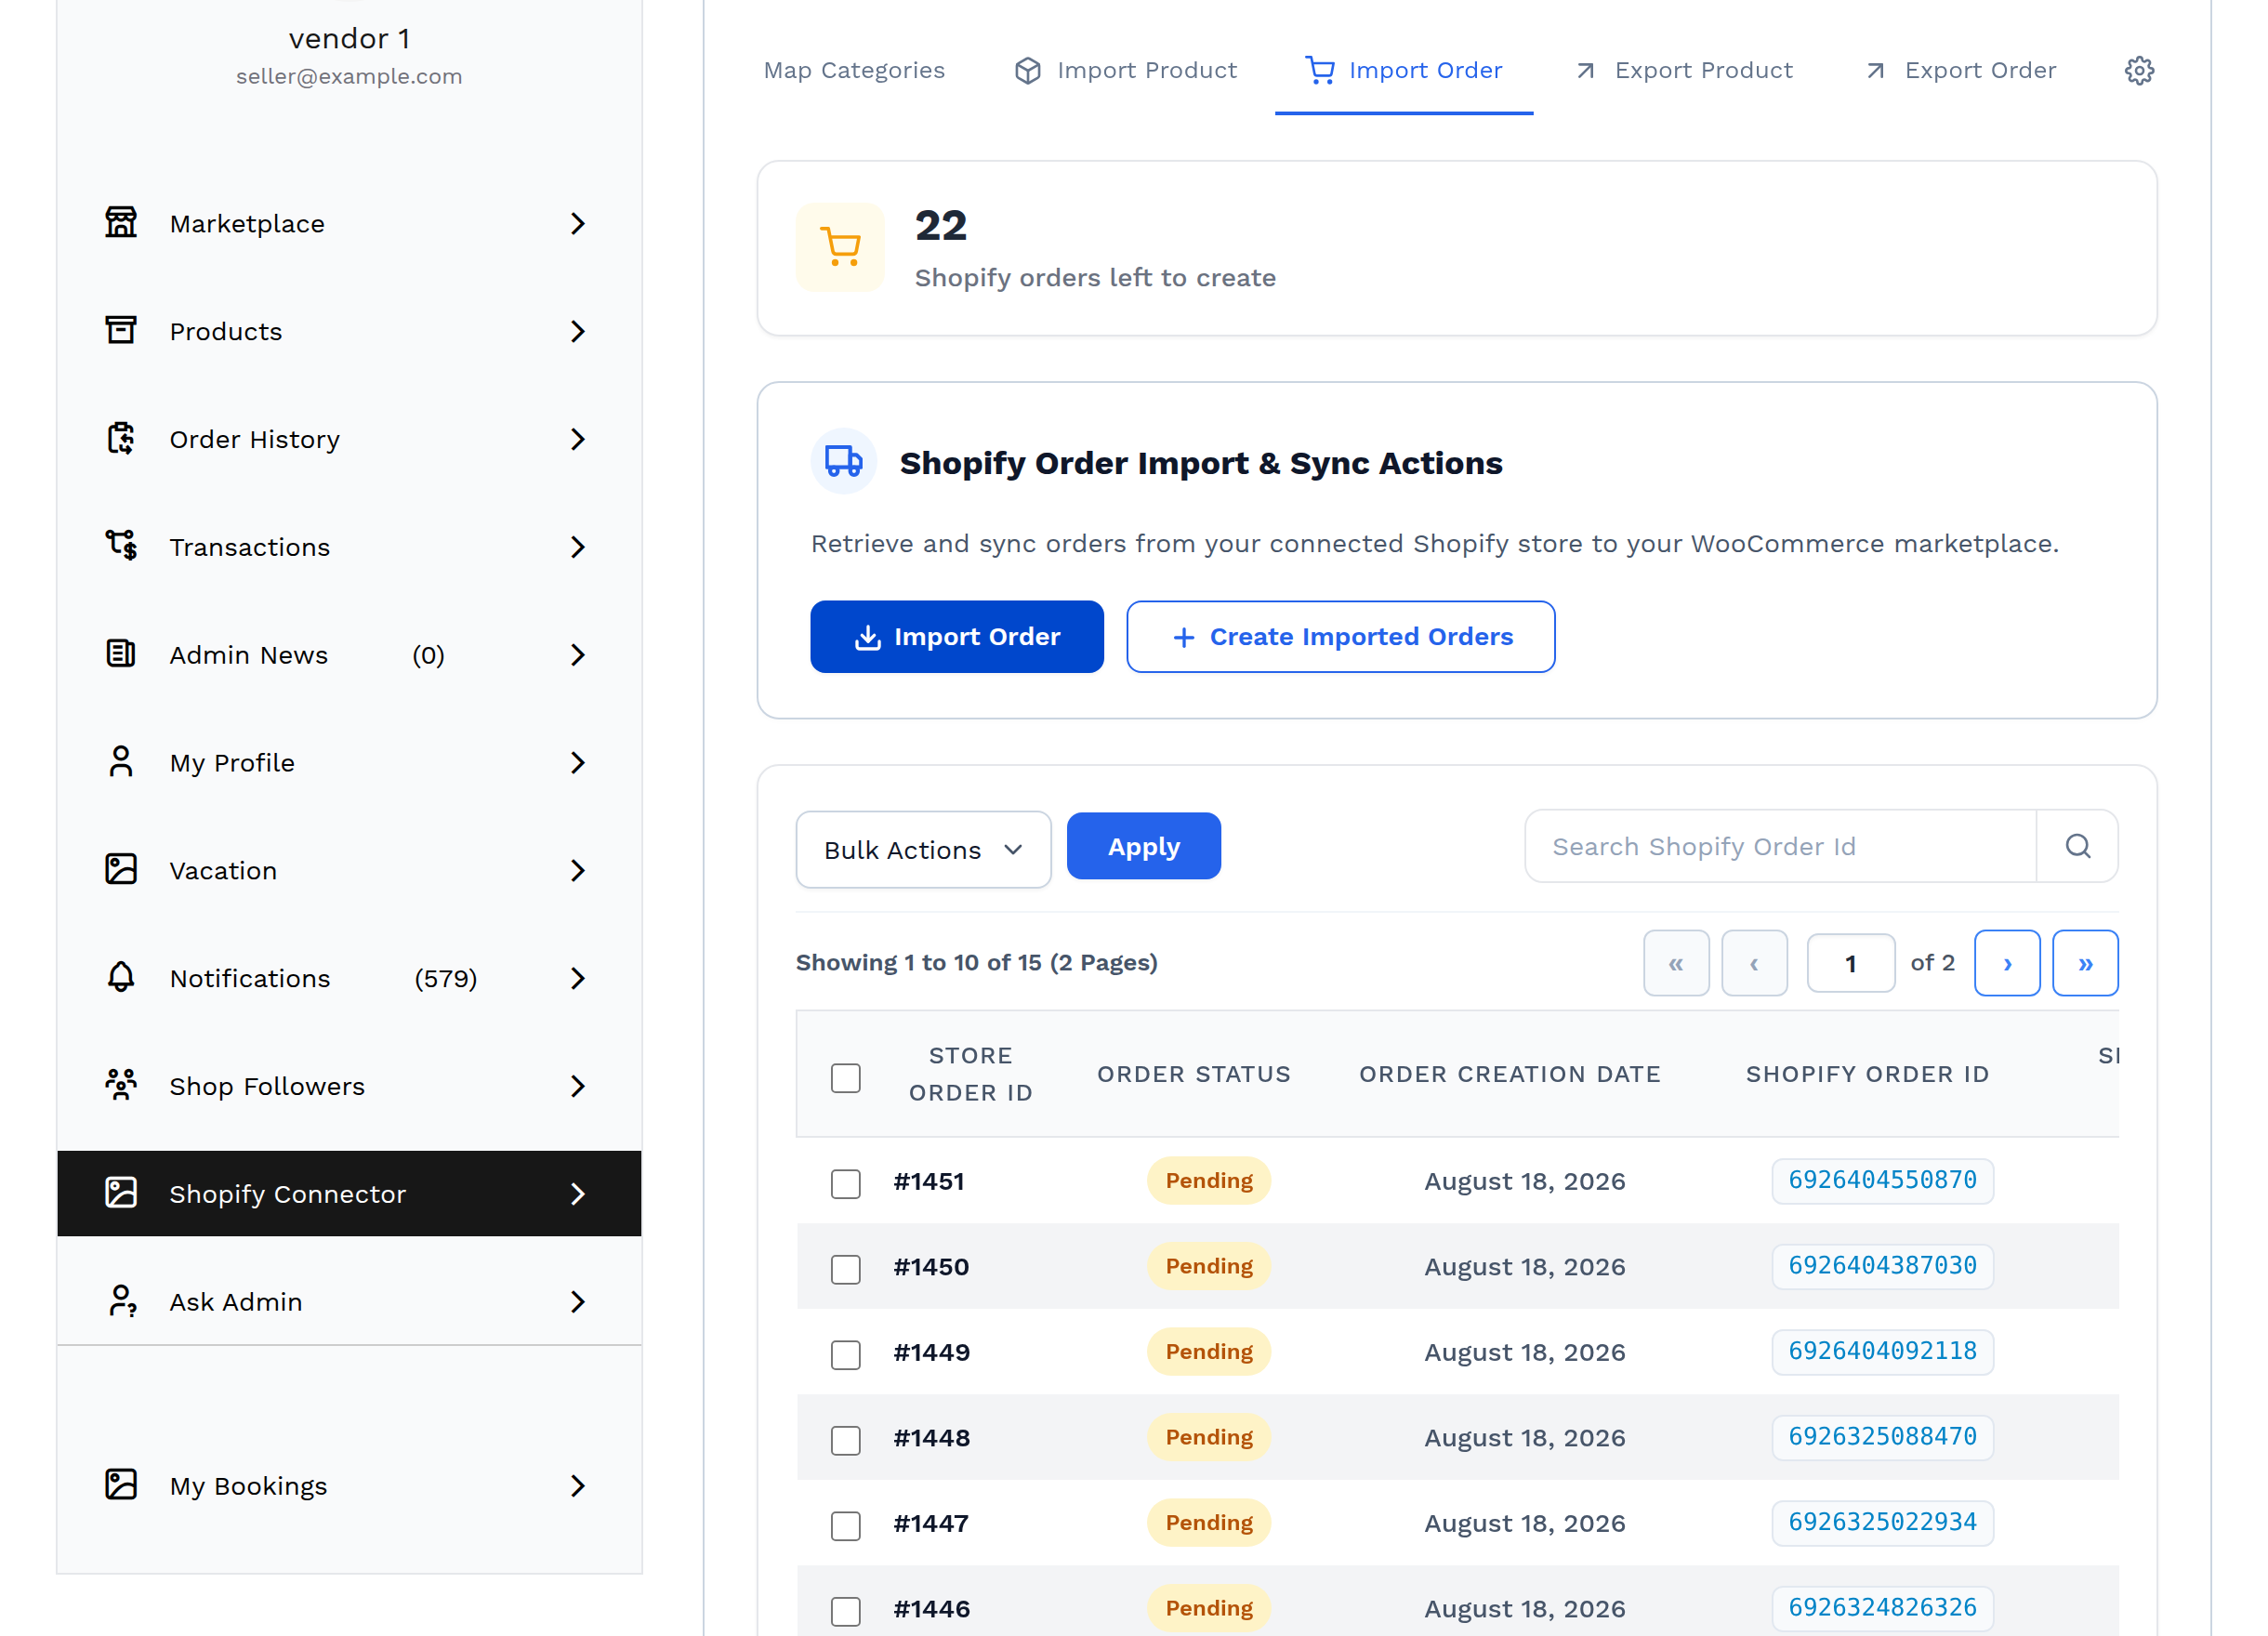Open Shopify order 6926325022934 link

click(1883, 1522)
